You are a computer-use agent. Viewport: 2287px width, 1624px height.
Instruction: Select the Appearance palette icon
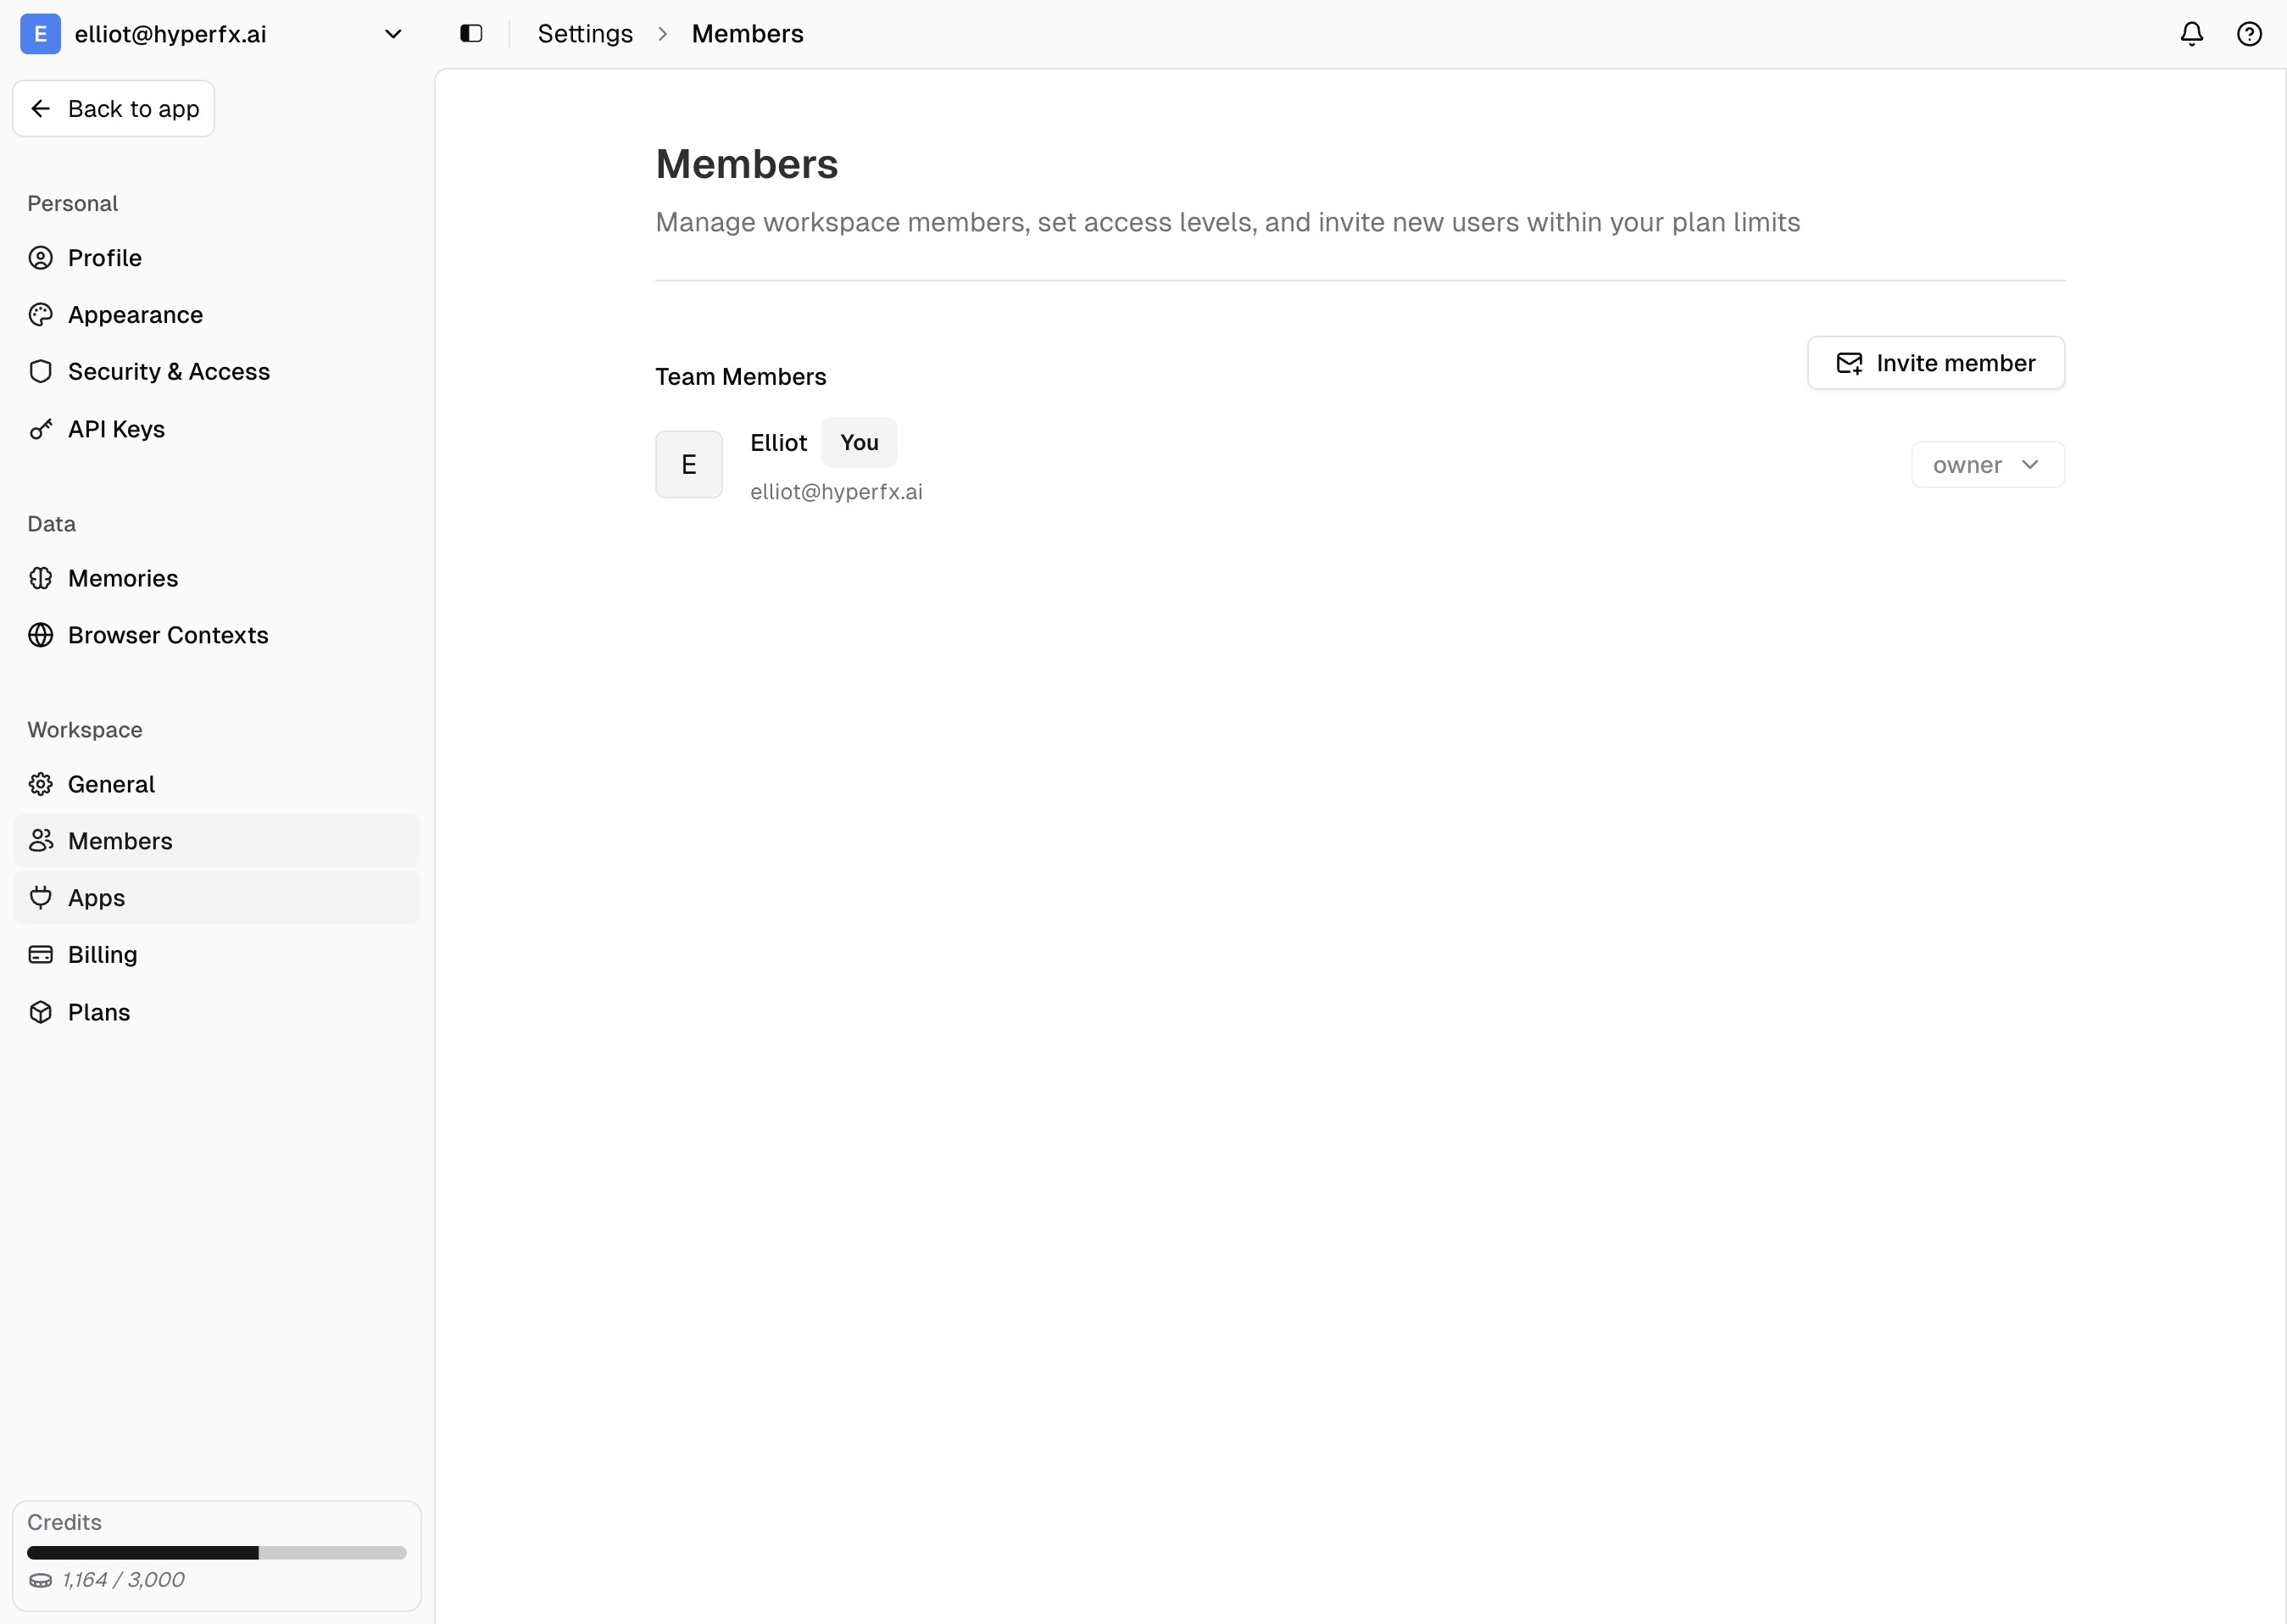40,314
